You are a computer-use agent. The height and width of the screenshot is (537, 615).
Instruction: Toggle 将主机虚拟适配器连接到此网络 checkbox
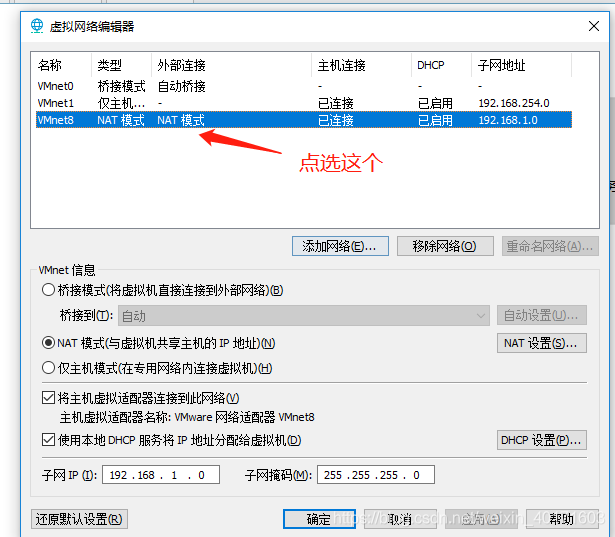click(x=48, y=398)
